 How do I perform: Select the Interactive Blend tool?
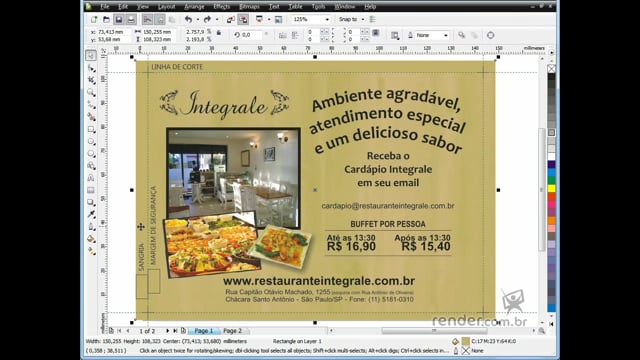pos(91,202)
